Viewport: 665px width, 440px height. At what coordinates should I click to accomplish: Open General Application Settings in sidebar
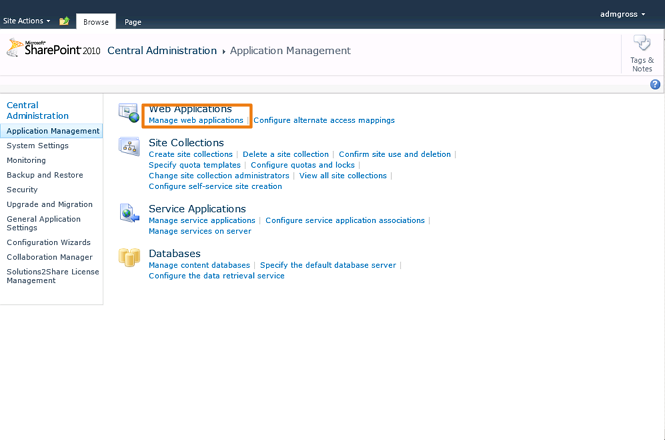point(43,223)
